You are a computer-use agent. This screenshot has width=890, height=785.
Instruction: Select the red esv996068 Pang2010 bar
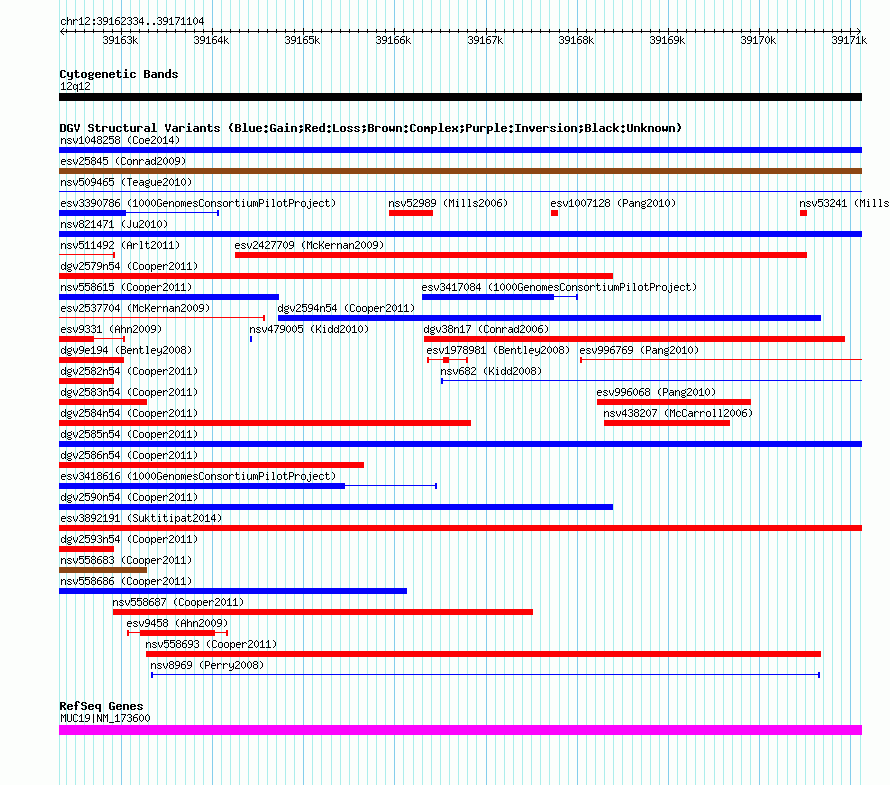point(674,402)
